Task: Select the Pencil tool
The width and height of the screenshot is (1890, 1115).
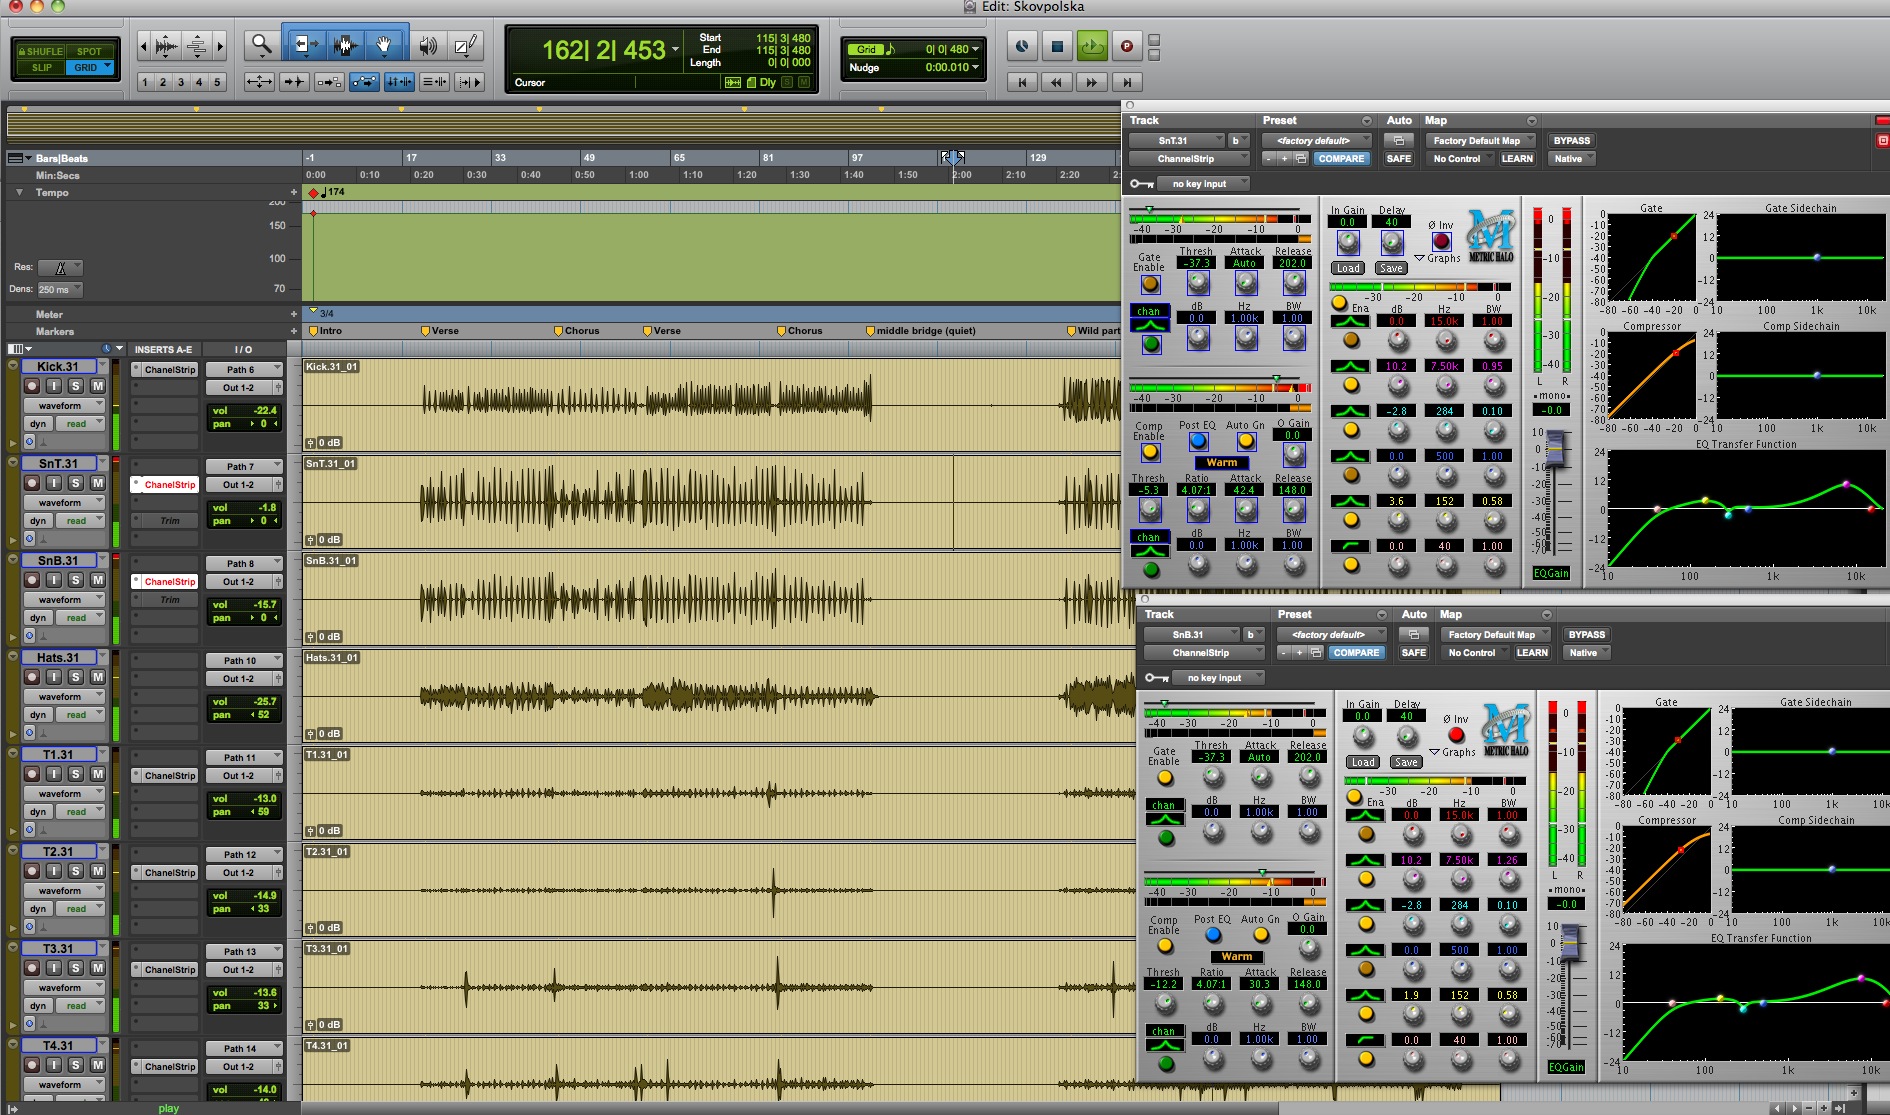Action: (x=466, y=45)
